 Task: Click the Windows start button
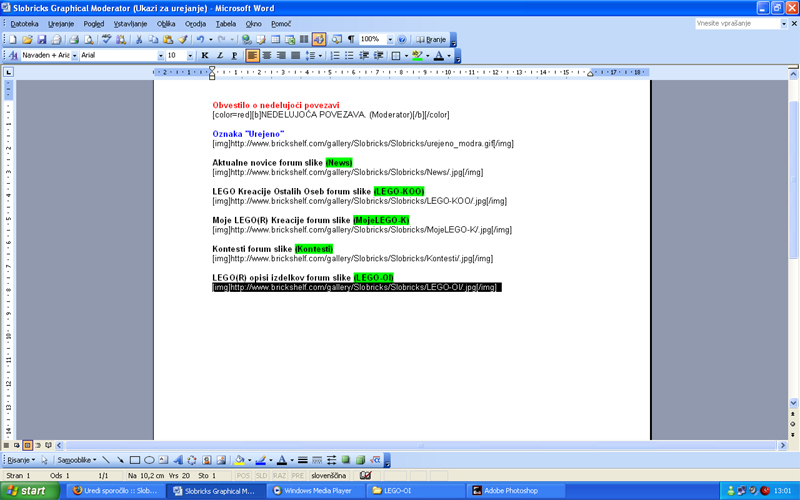click(30, 490)
